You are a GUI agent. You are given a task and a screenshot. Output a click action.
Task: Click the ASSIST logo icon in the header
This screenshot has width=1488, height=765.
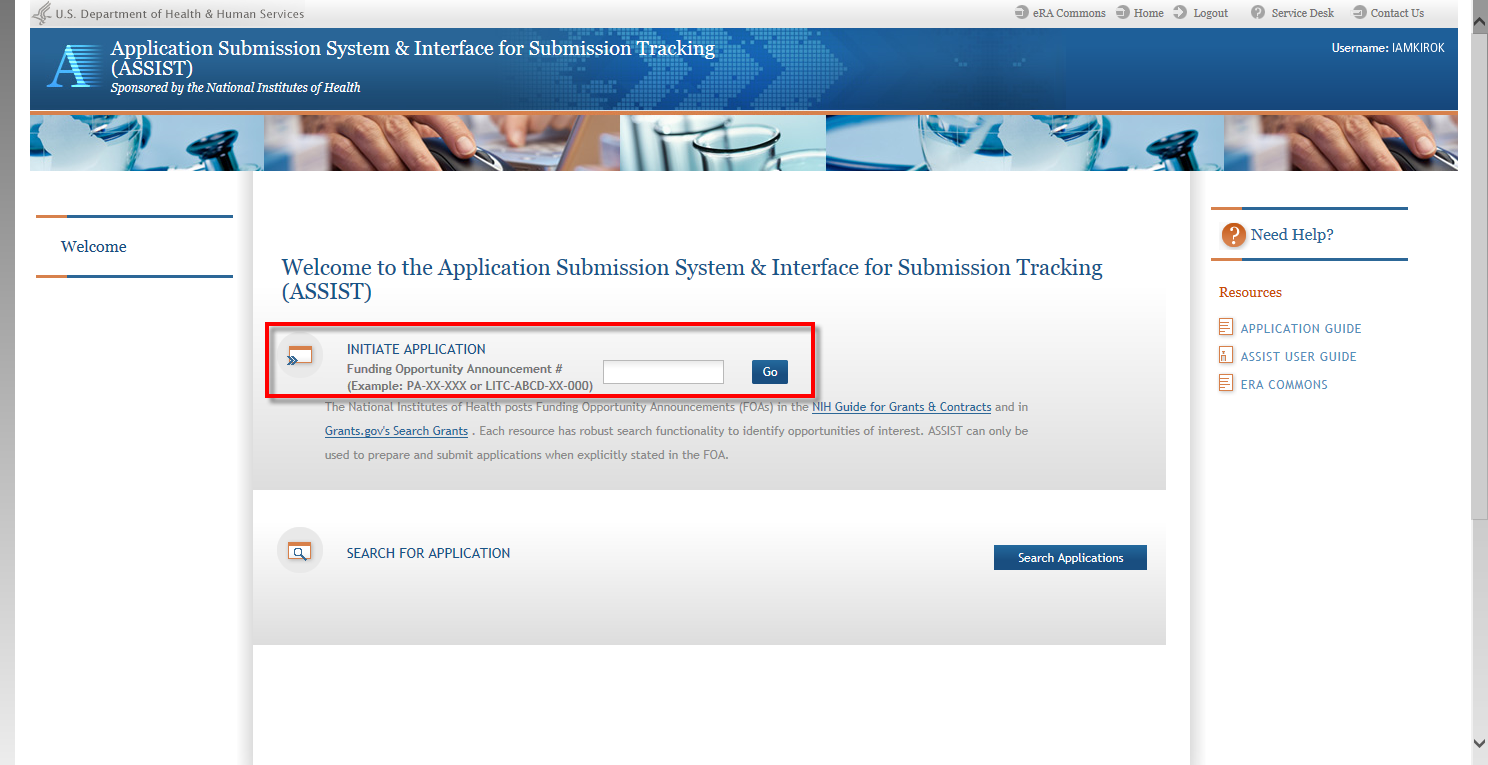pos(75,67)
